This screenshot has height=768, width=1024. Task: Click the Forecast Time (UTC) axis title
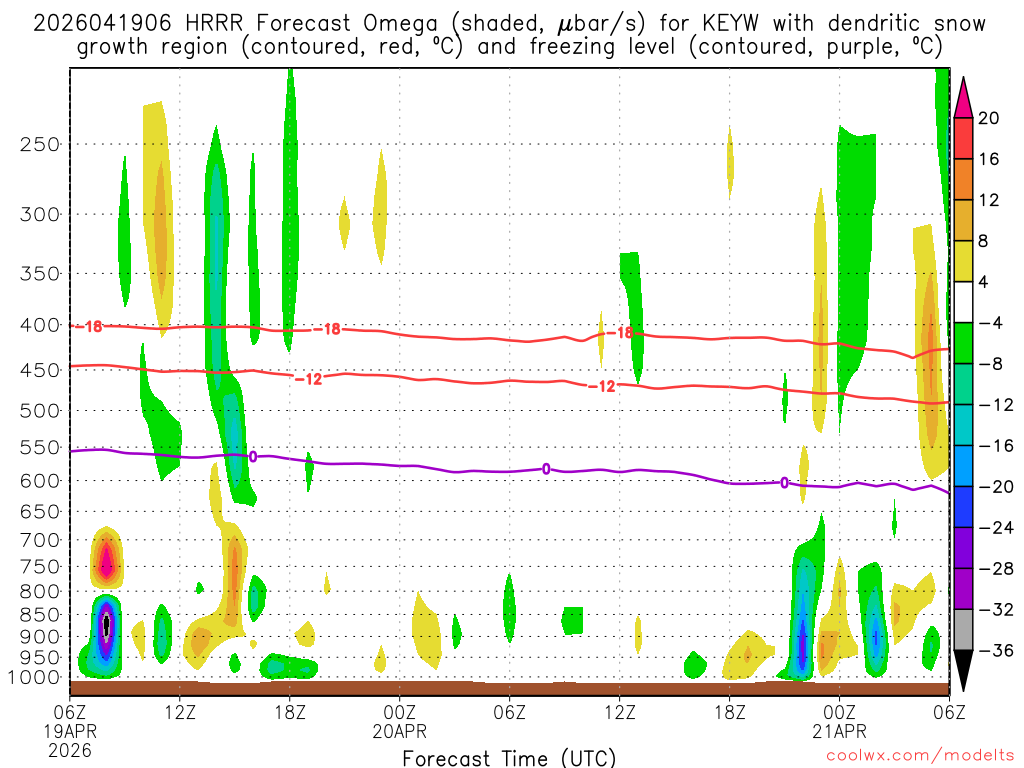coord(509,758)
